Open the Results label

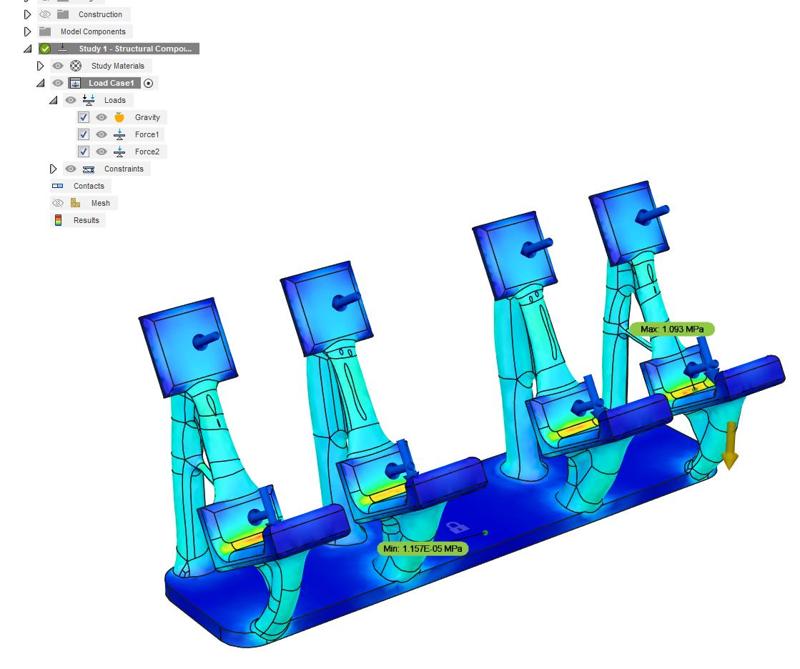86,220
